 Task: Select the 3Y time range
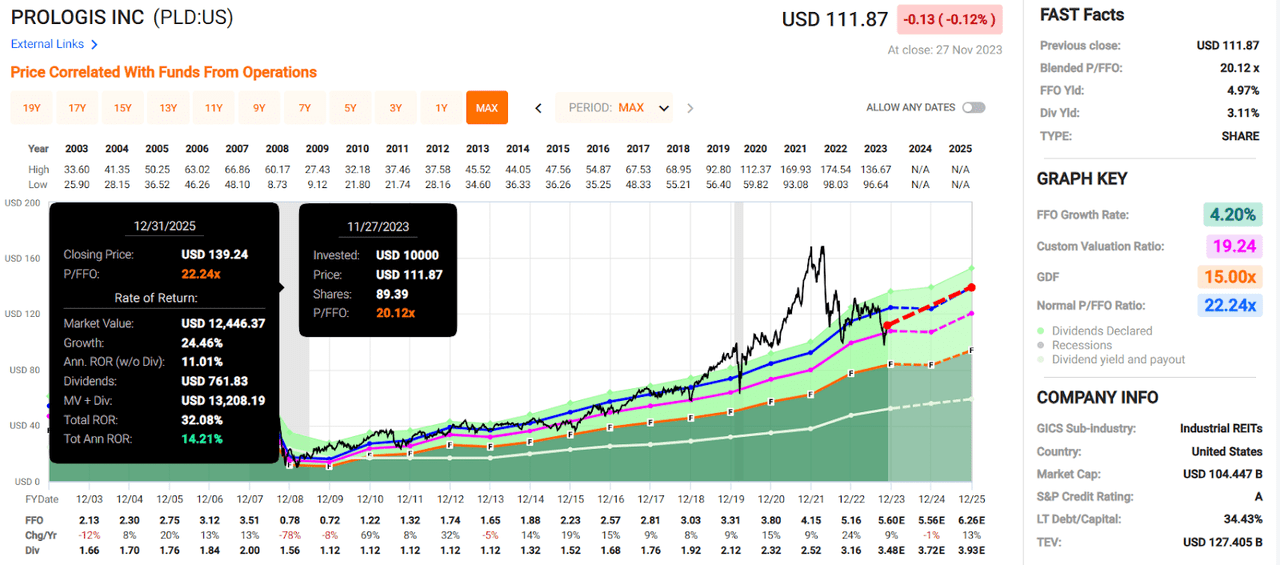[x=395, y=107]
